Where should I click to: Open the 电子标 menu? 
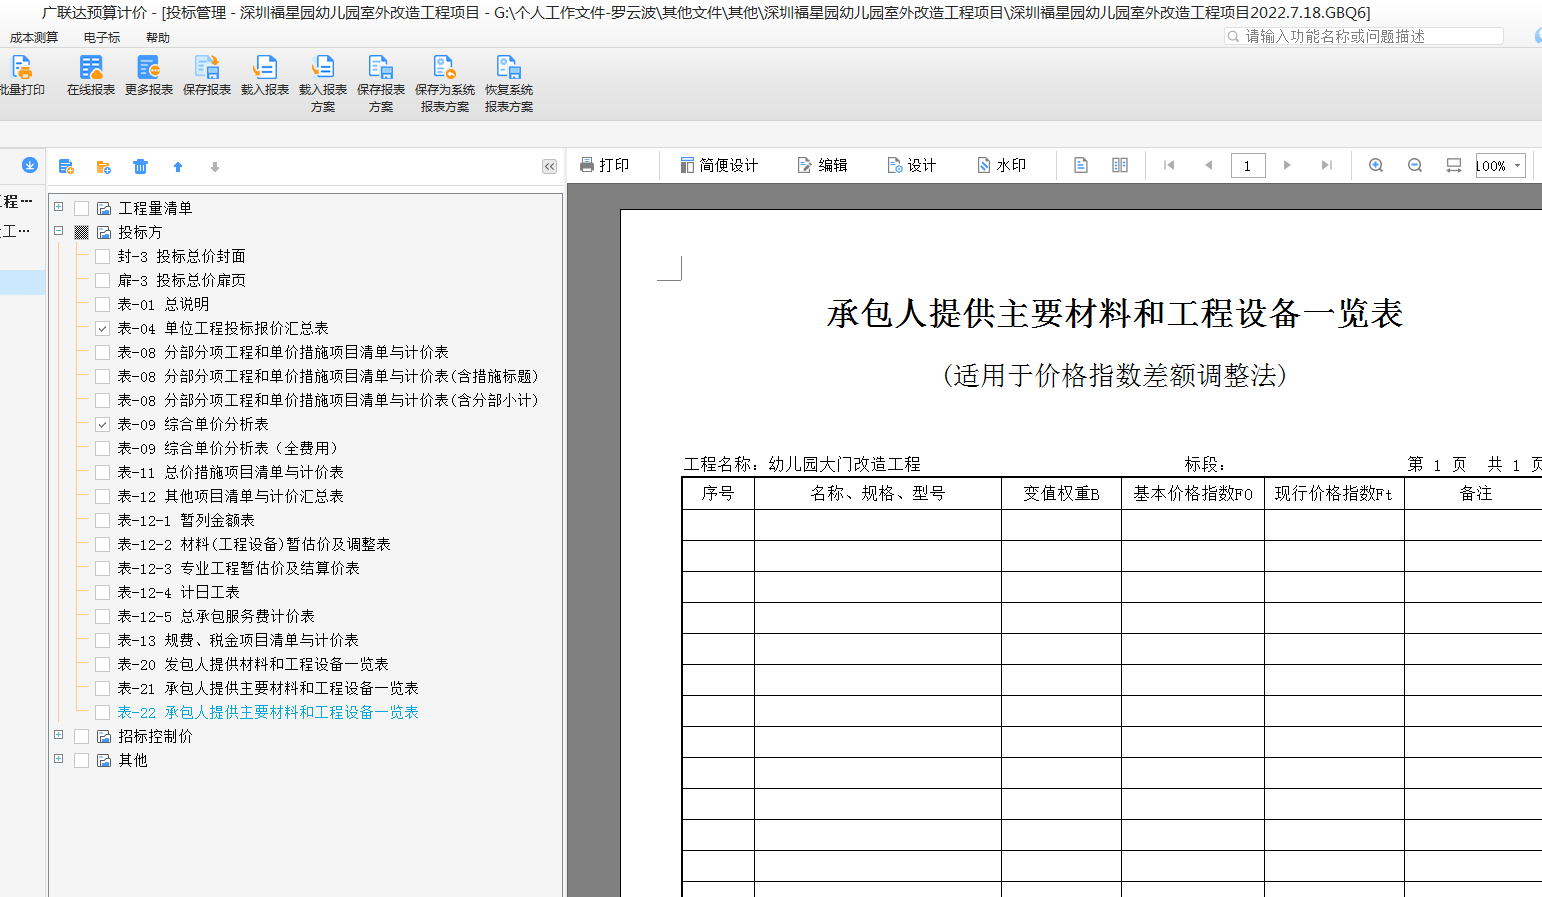pos(102,37)
